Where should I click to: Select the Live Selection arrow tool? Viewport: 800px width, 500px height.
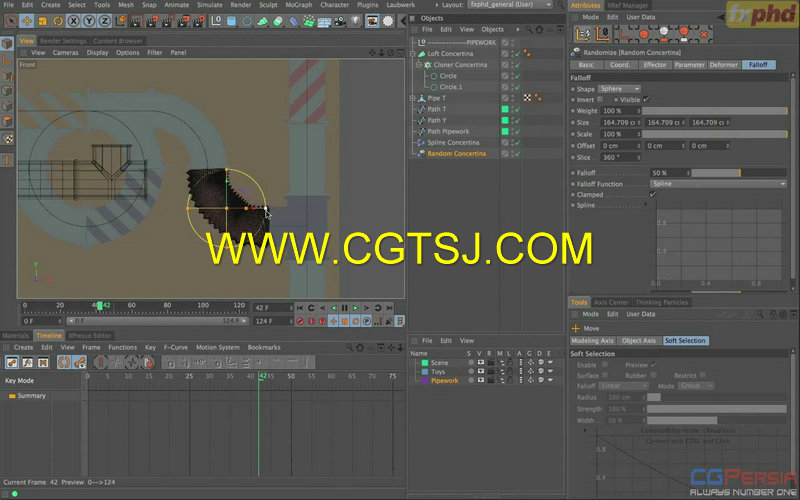coord(11,21)
